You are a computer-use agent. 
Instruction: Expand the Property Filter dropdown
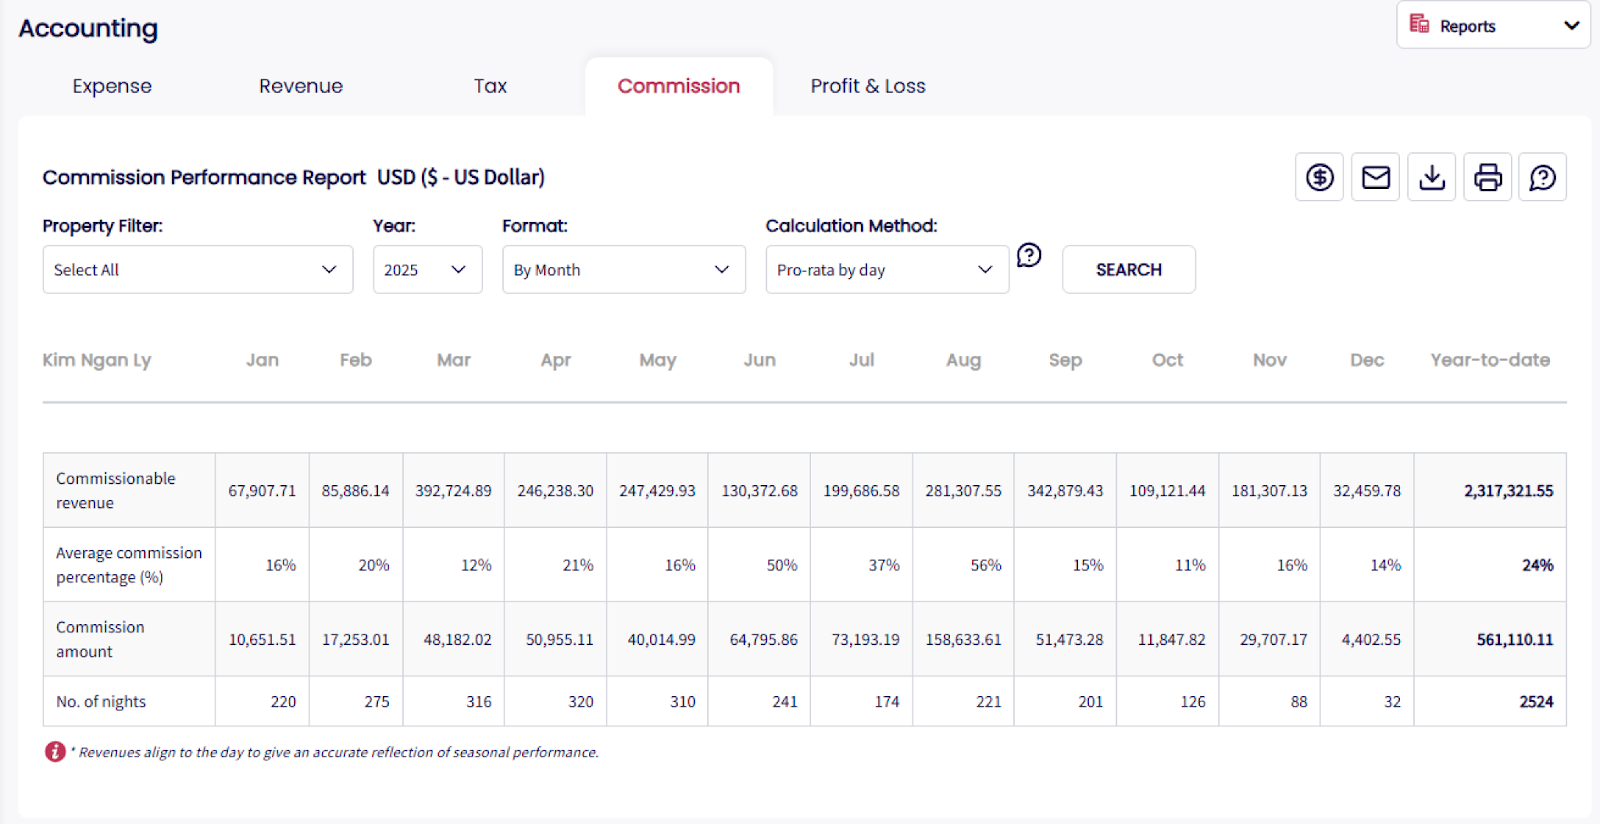[198, 270]
